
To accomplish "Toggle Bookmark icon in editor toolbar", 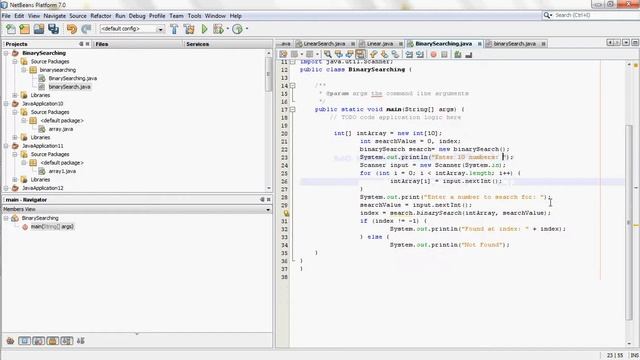I will pos(395,54).
